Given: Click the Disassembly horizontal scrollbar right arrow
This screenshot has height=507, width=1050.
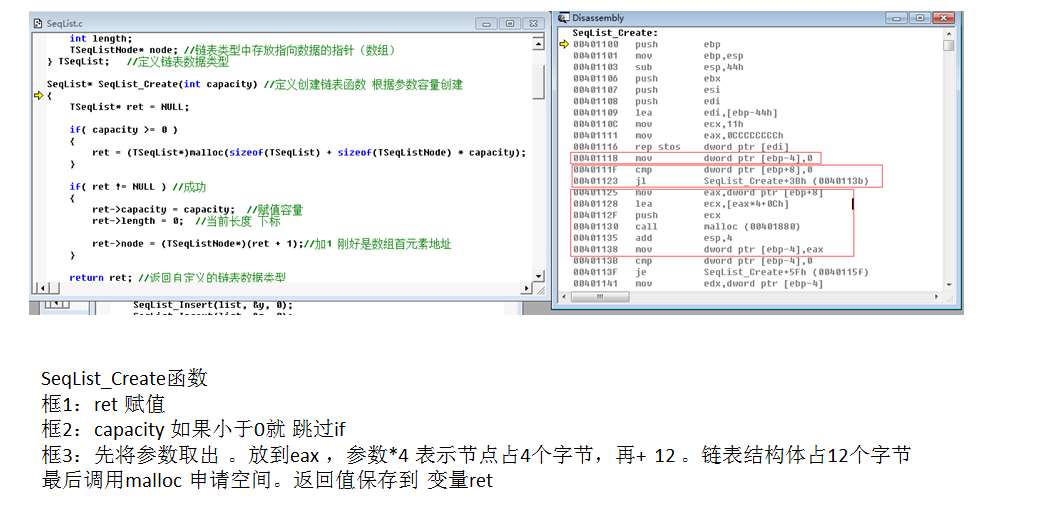Looking at the screenshot, I should (x=936, y=296).
